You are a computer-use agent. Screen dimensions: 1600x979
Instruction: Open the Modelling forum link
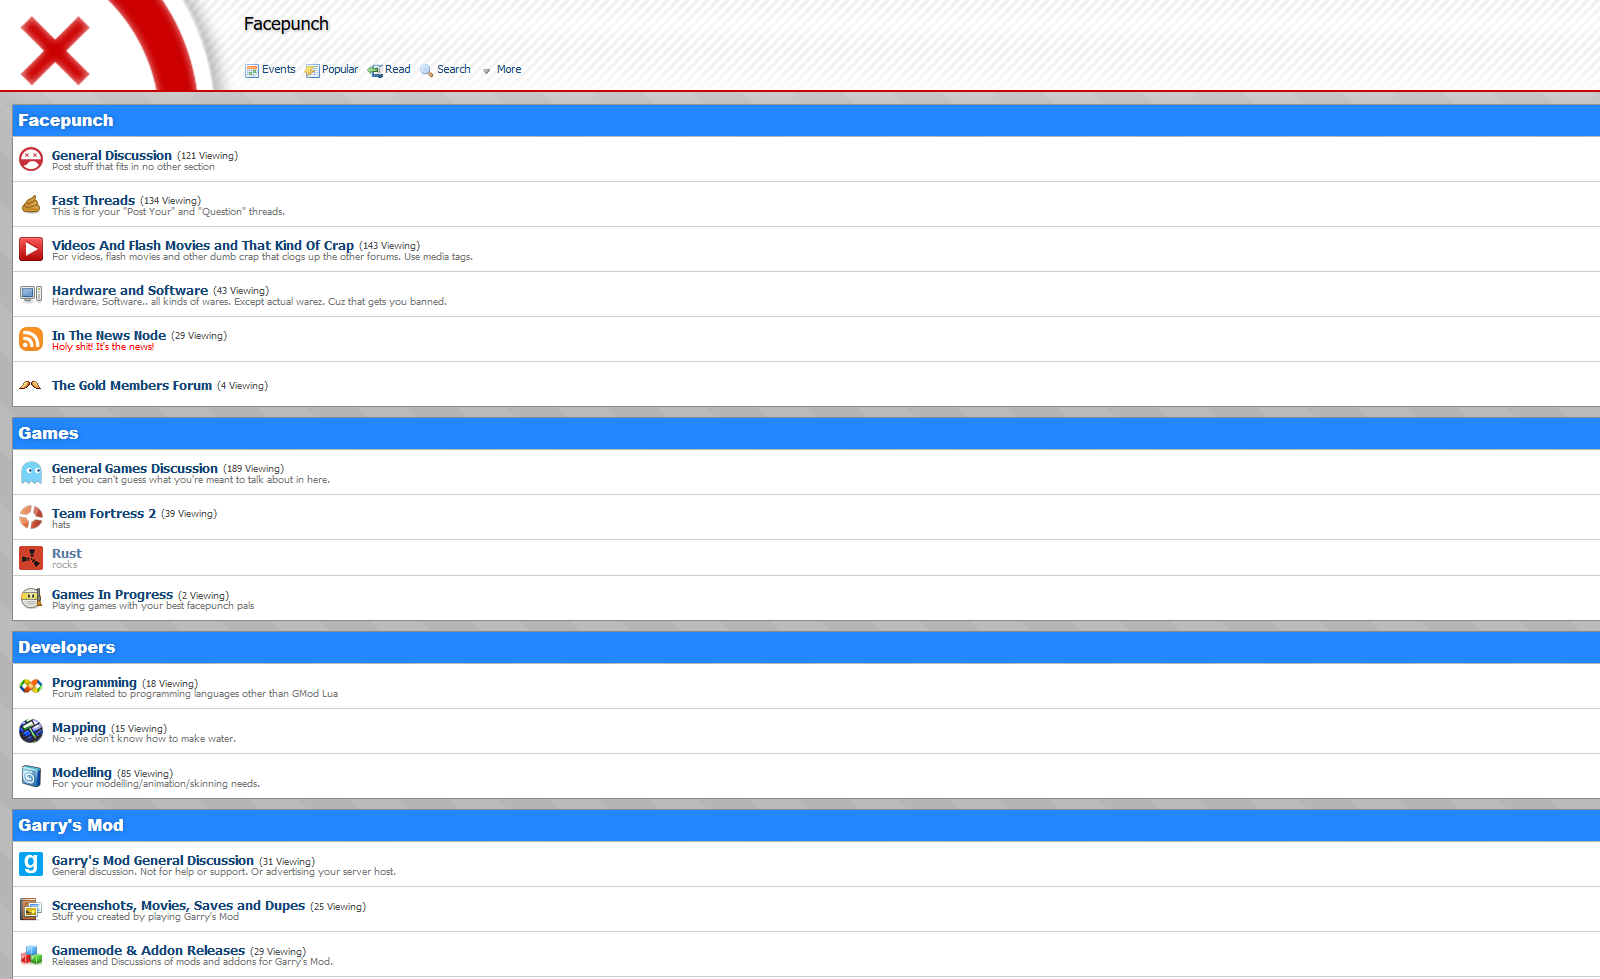click(82, 772)
